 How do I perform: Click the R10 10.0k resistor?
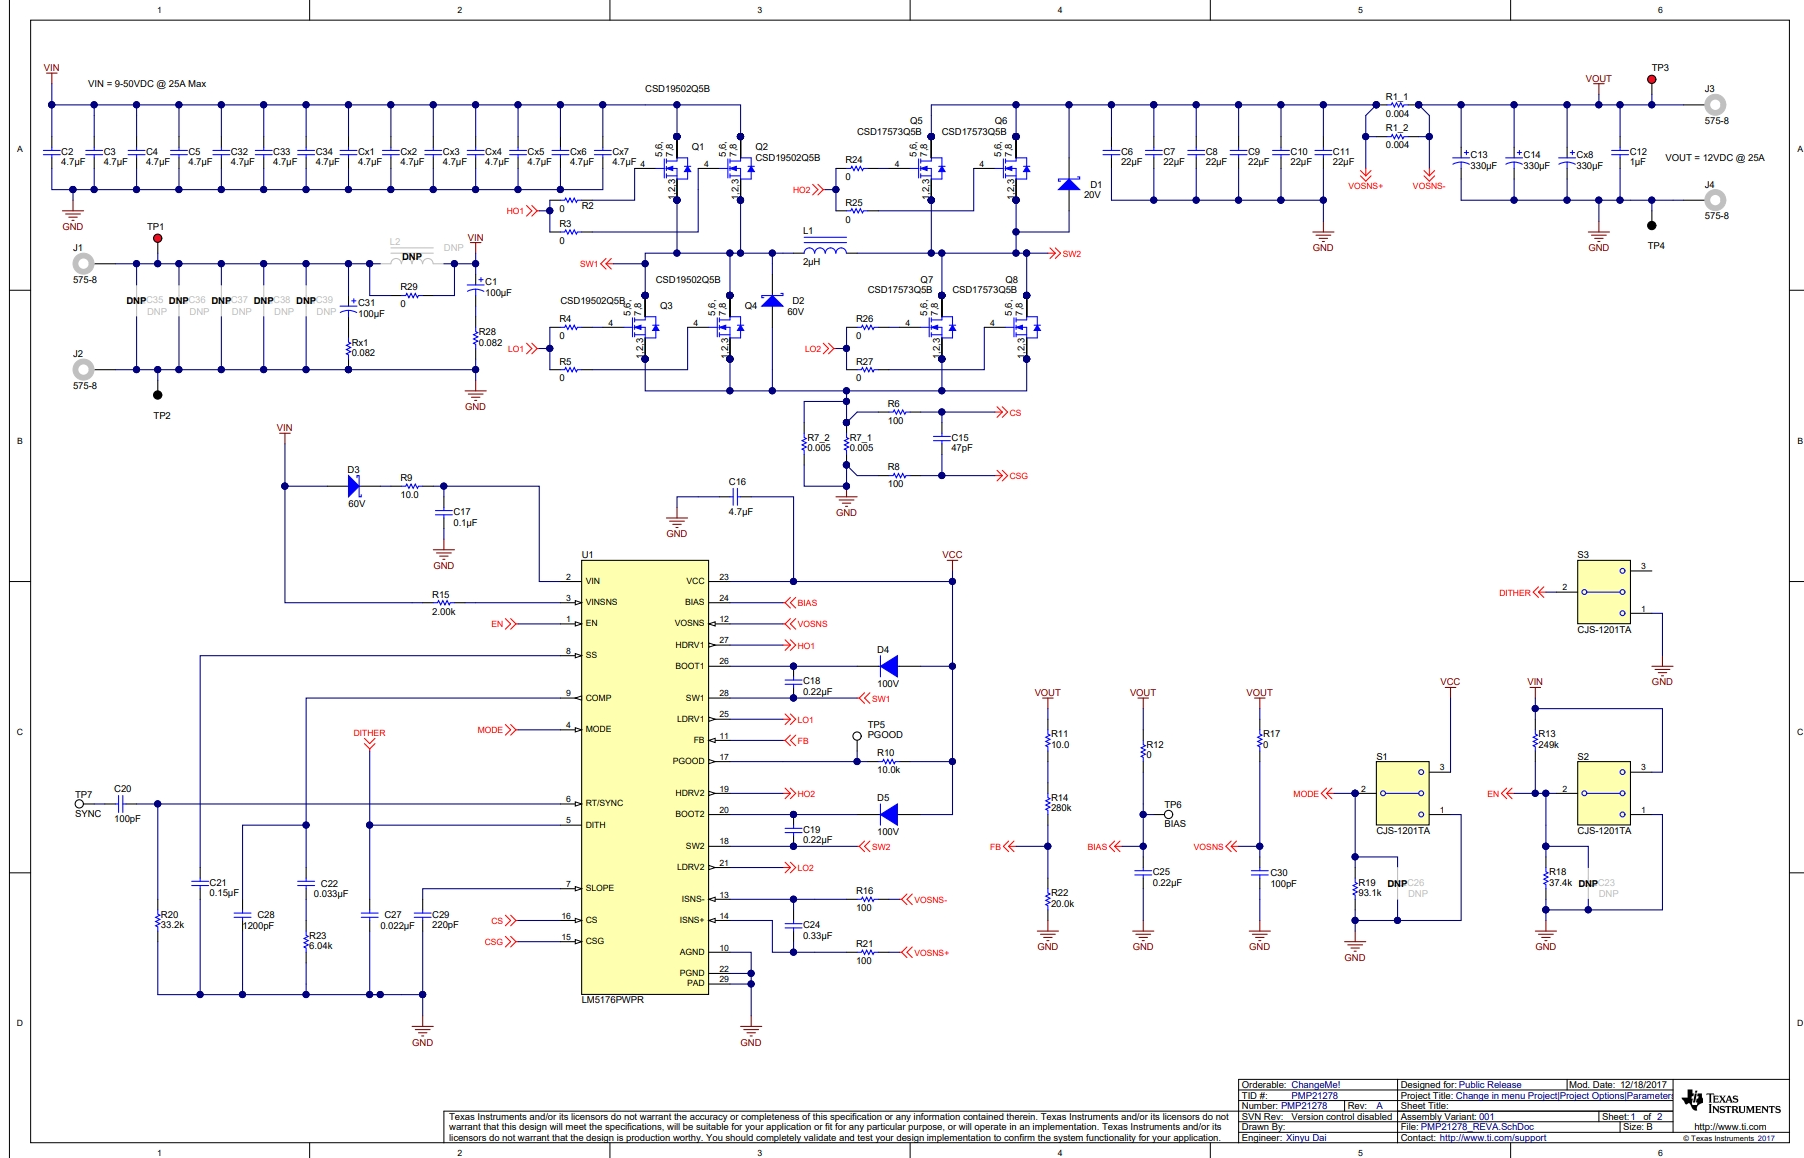click(x=886, y=762)
